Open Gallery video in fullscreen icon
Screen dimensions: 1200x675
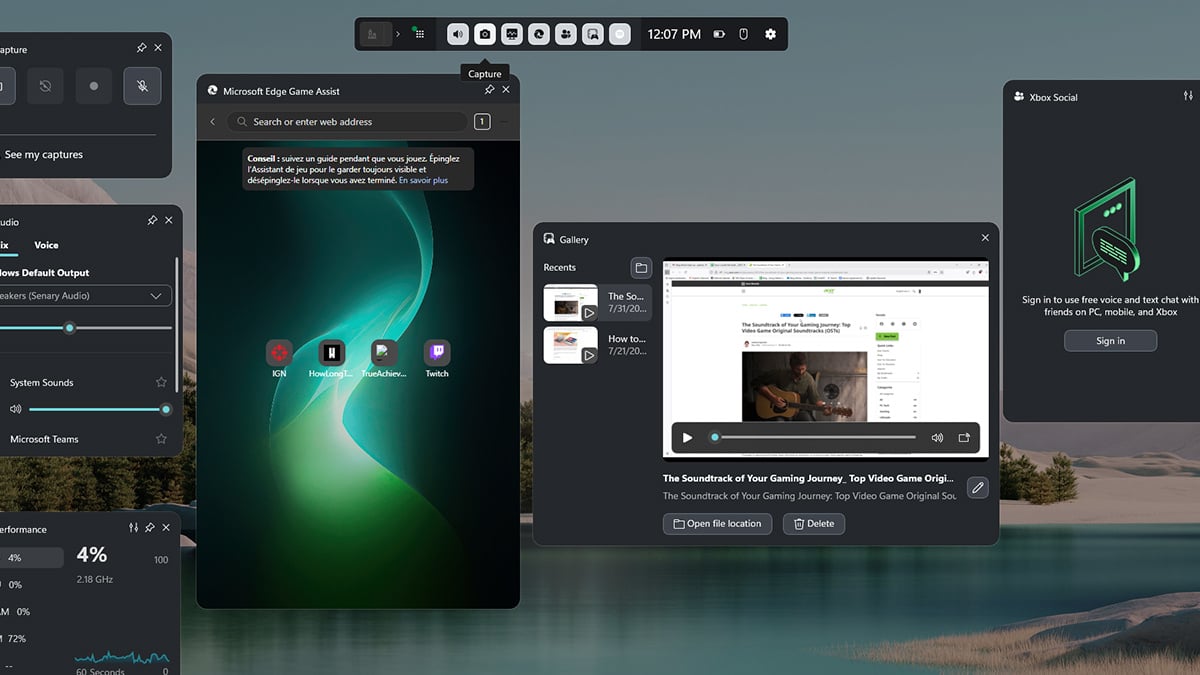(964, 437)
